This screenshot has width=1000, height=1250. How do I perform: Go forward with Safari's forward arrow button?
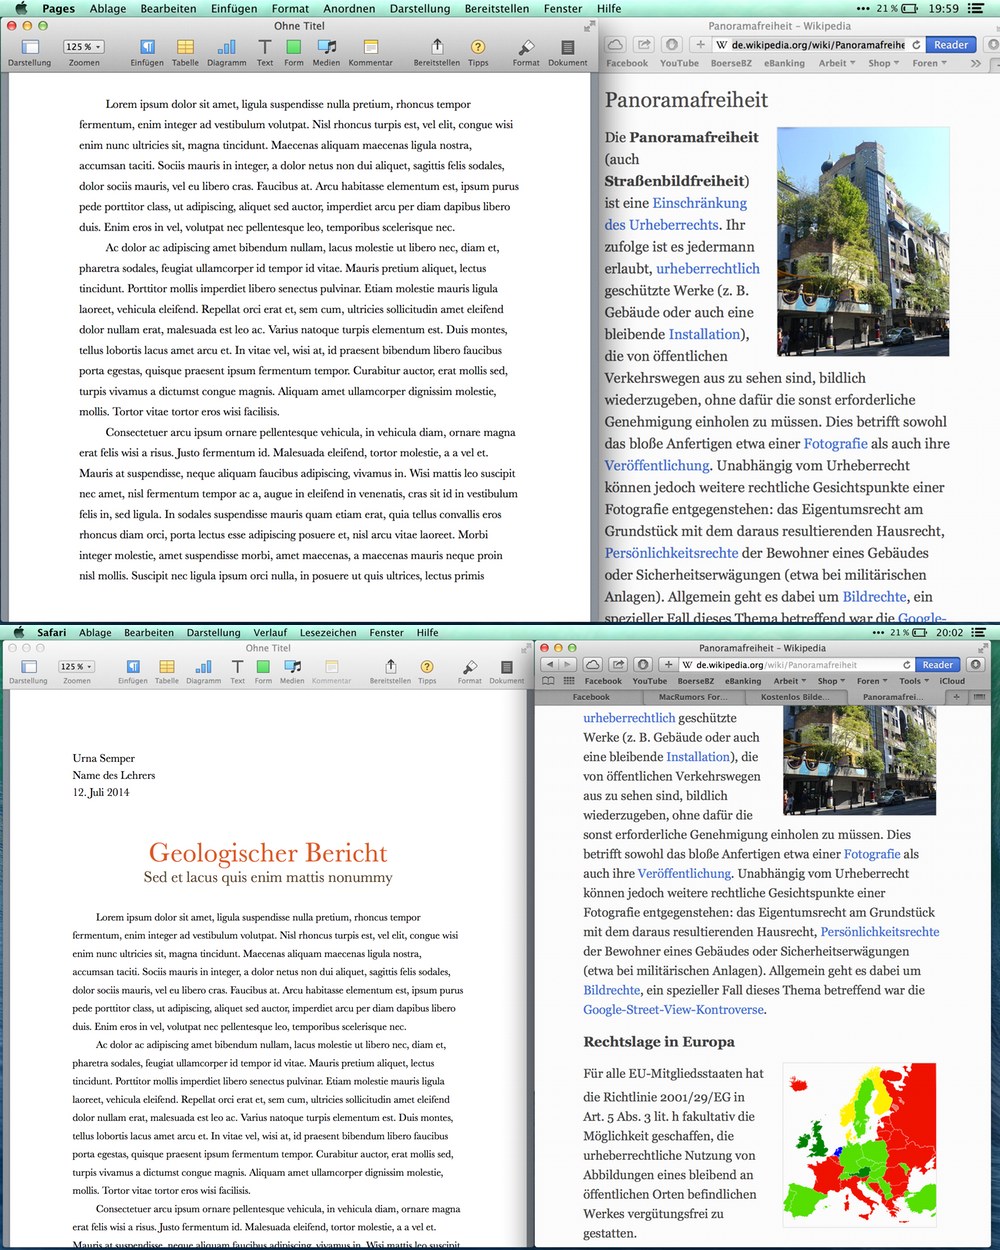[x=567, y=665]
